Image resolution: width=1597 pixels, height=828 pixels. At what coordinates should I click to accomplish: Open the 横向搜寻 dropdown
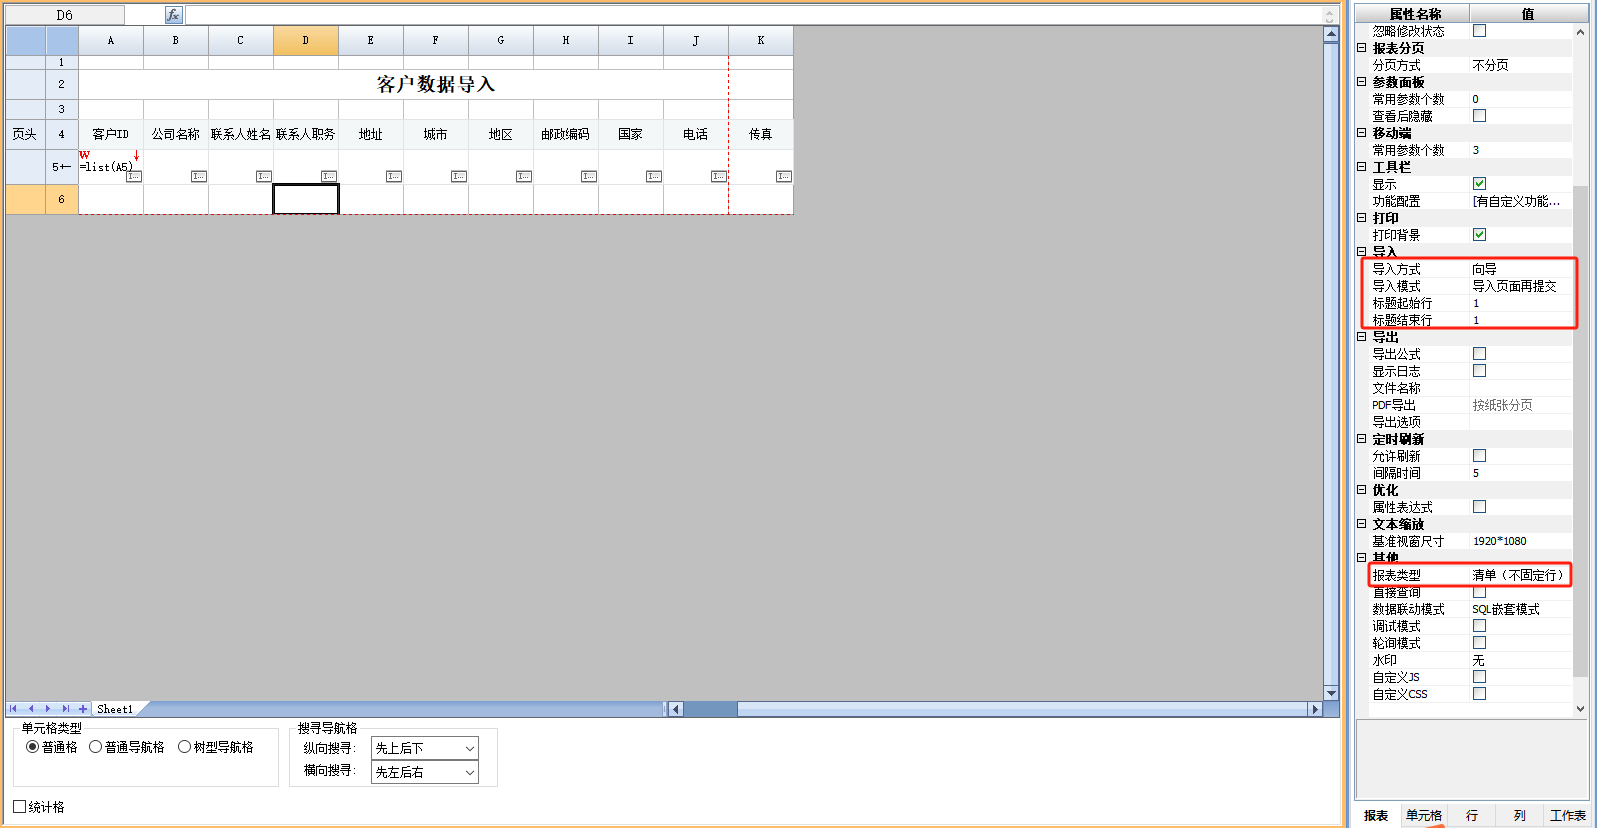pyautogui.click(x=424, y=772)
